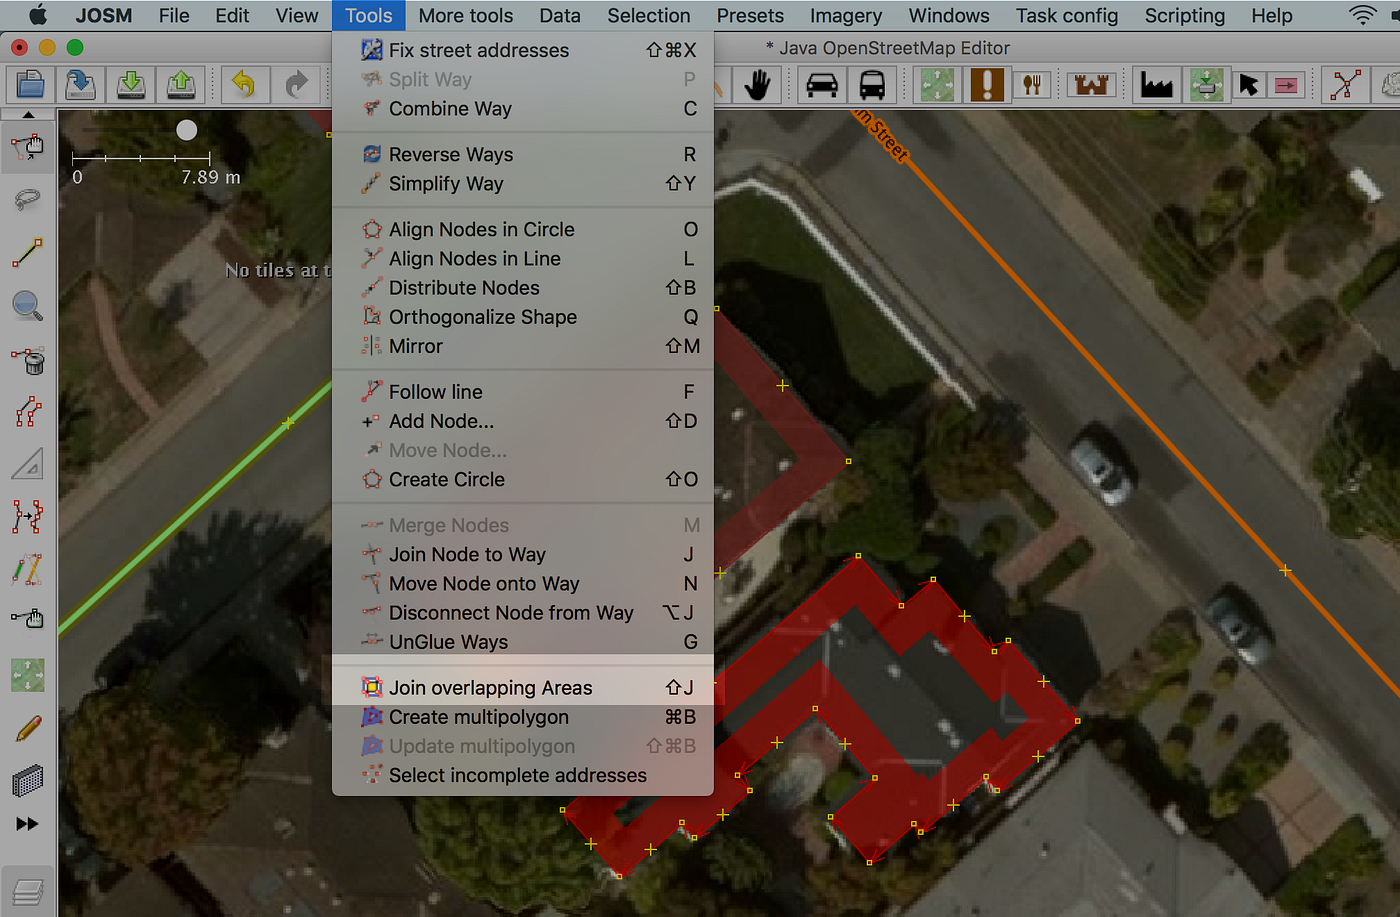
Task: Run Fix street addresses
Action: 478,50
